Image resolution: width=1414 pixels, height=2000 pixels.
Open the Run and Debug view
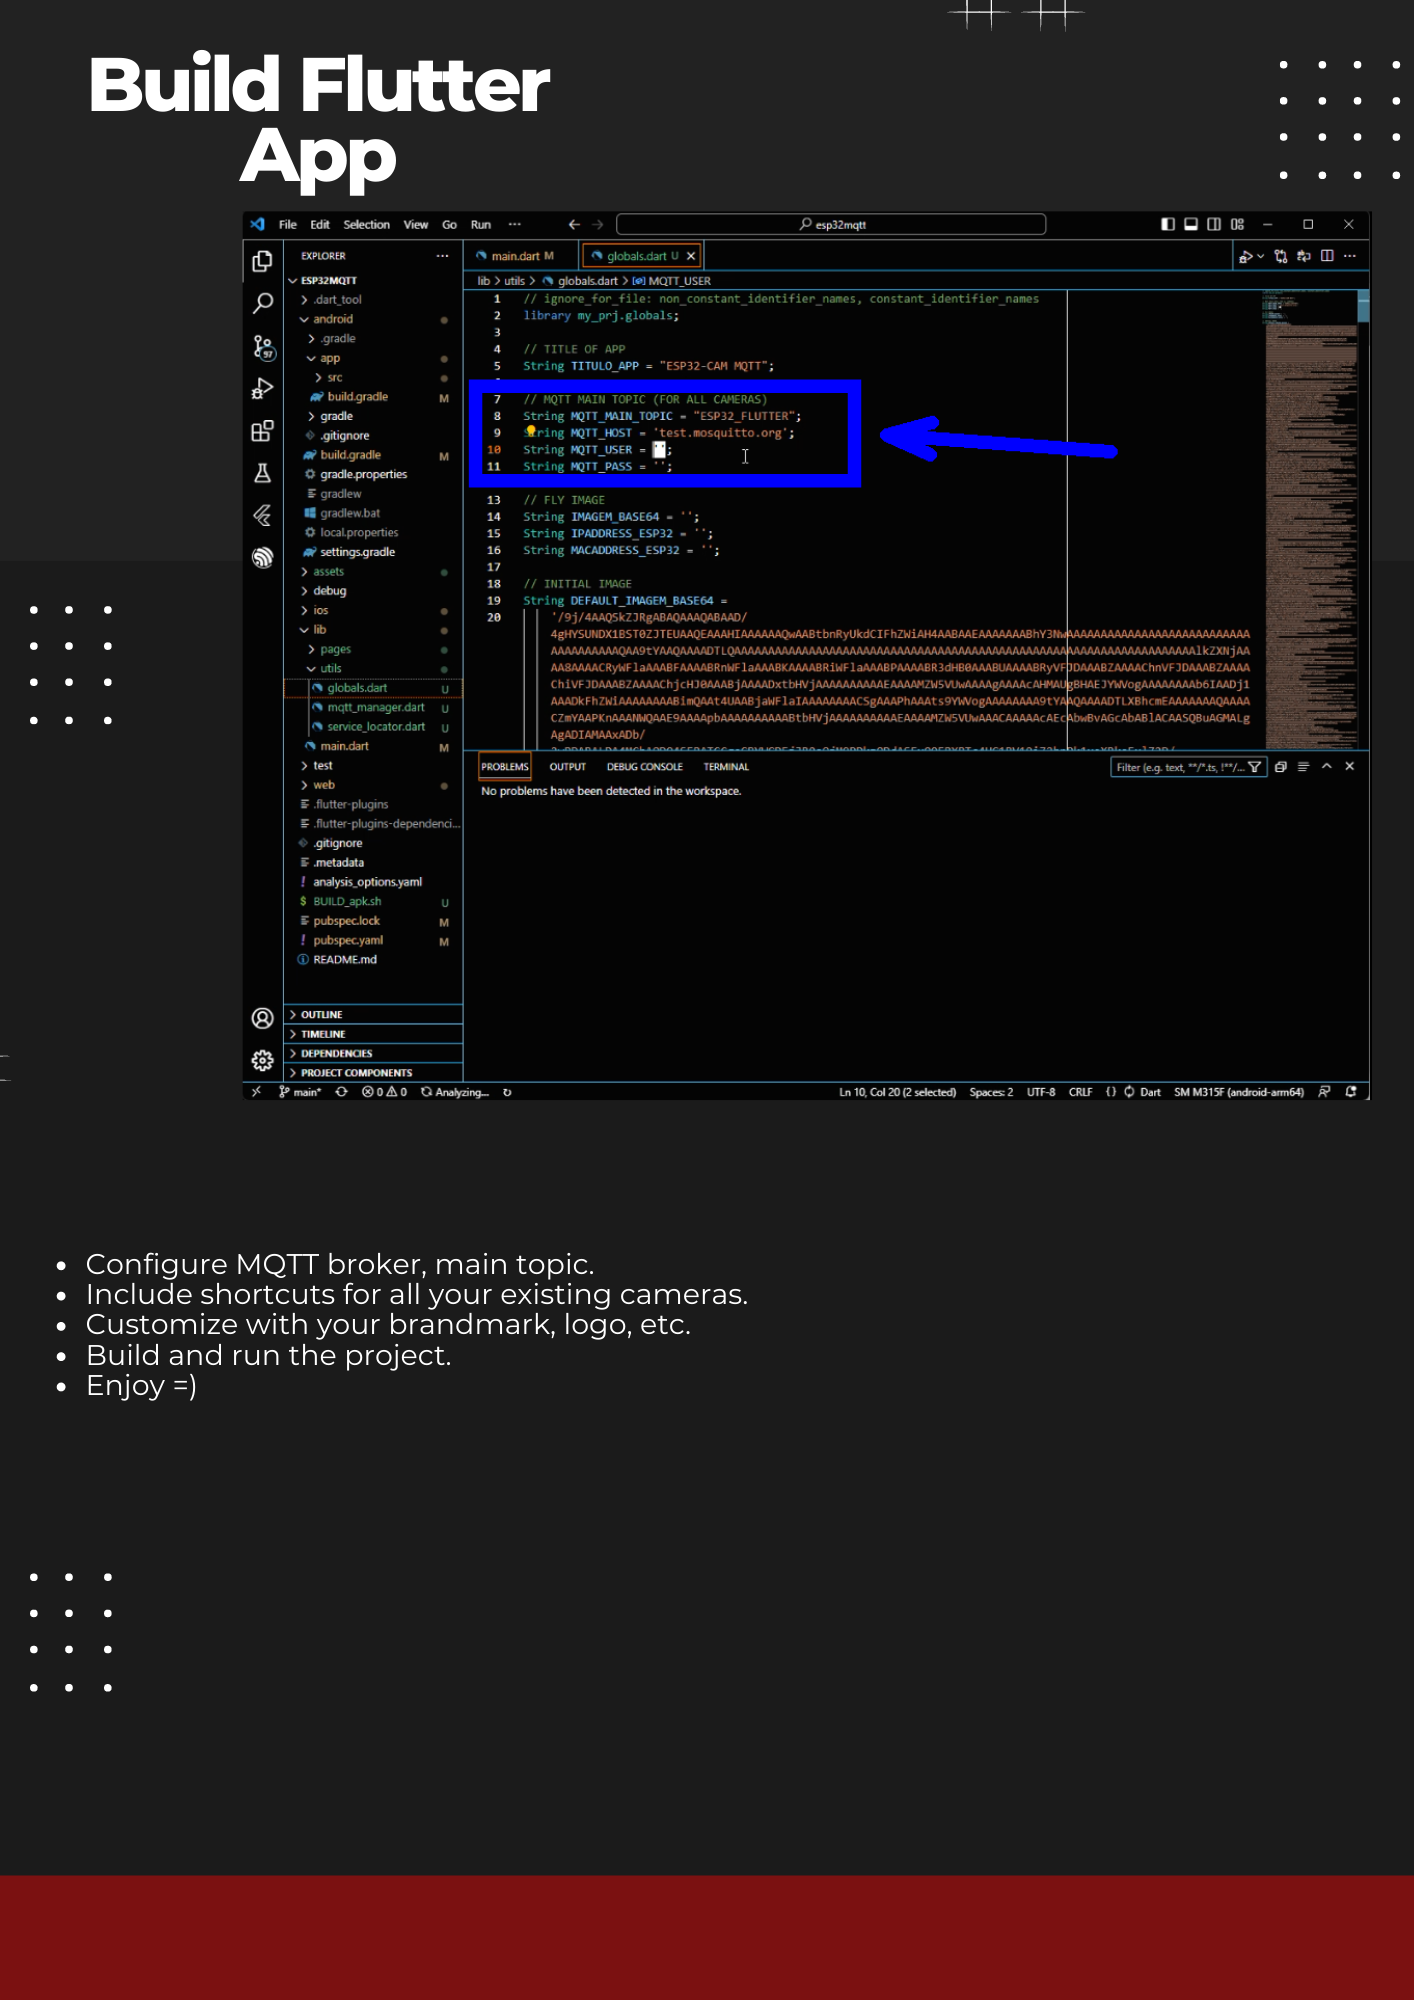[x=262, y=389]
